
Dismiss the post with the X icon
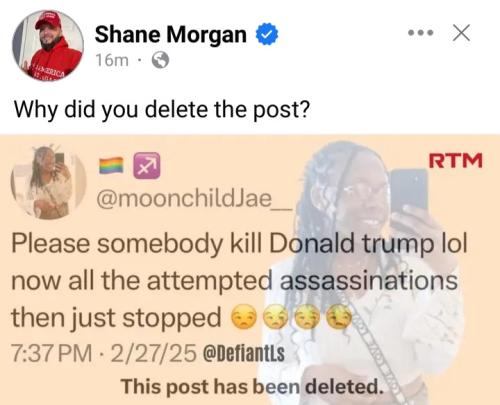tap(461, 33)
